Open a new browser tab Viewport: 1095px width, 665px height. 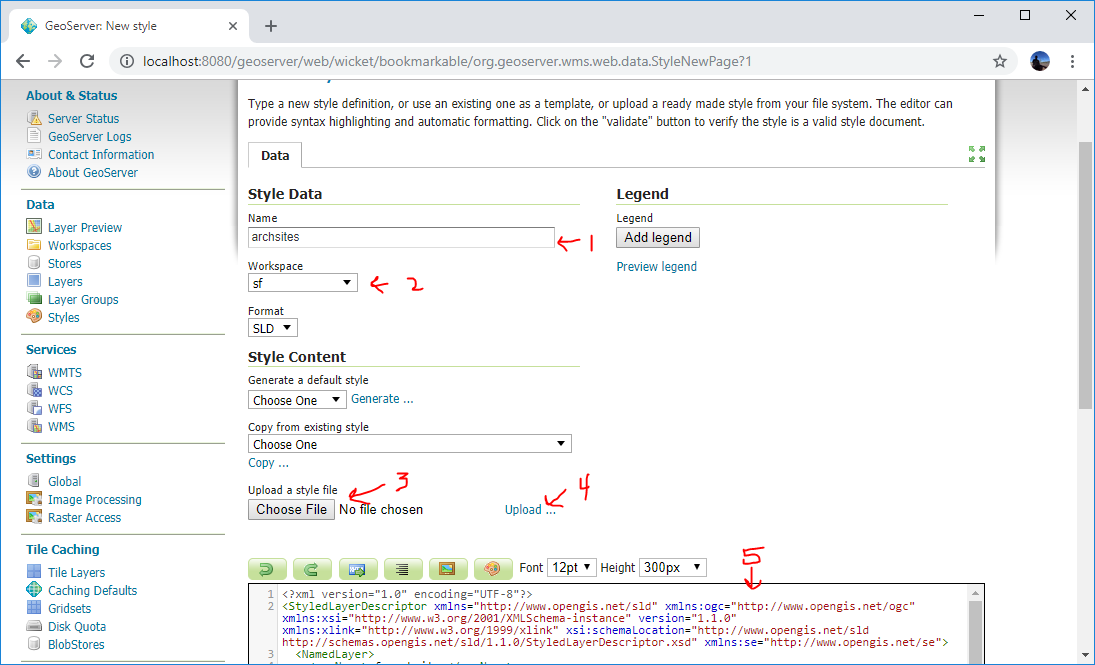(x=271, y=26)
